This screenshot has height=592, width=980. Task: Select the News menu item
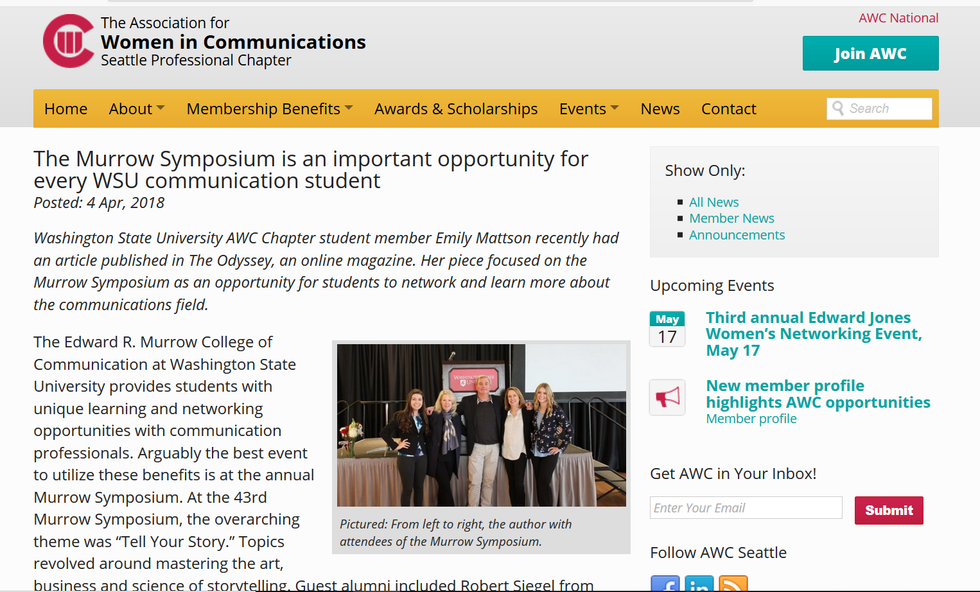coord(660,109)
